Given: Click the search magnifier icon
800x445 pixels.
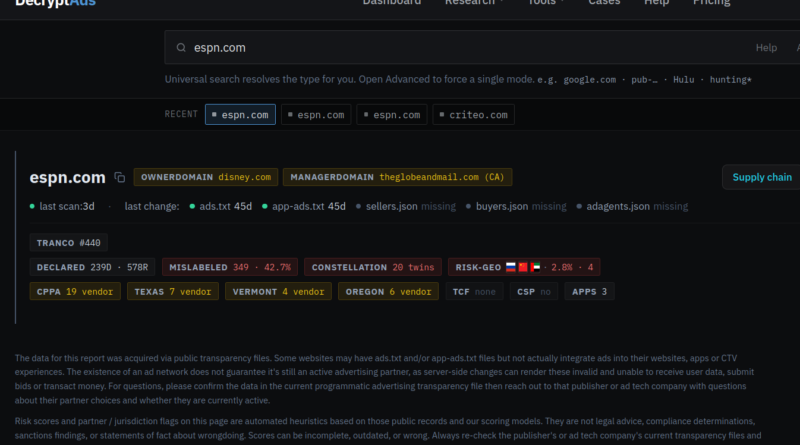Looking at the screenshot, I should click(x=181, y=47).
